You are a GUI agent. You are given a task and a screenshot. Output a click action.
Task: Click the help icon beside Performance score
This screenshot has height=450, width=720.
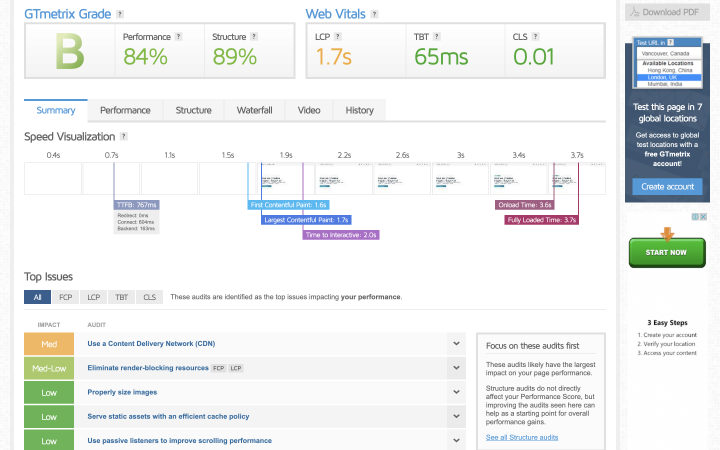click(x=179, y=37)
